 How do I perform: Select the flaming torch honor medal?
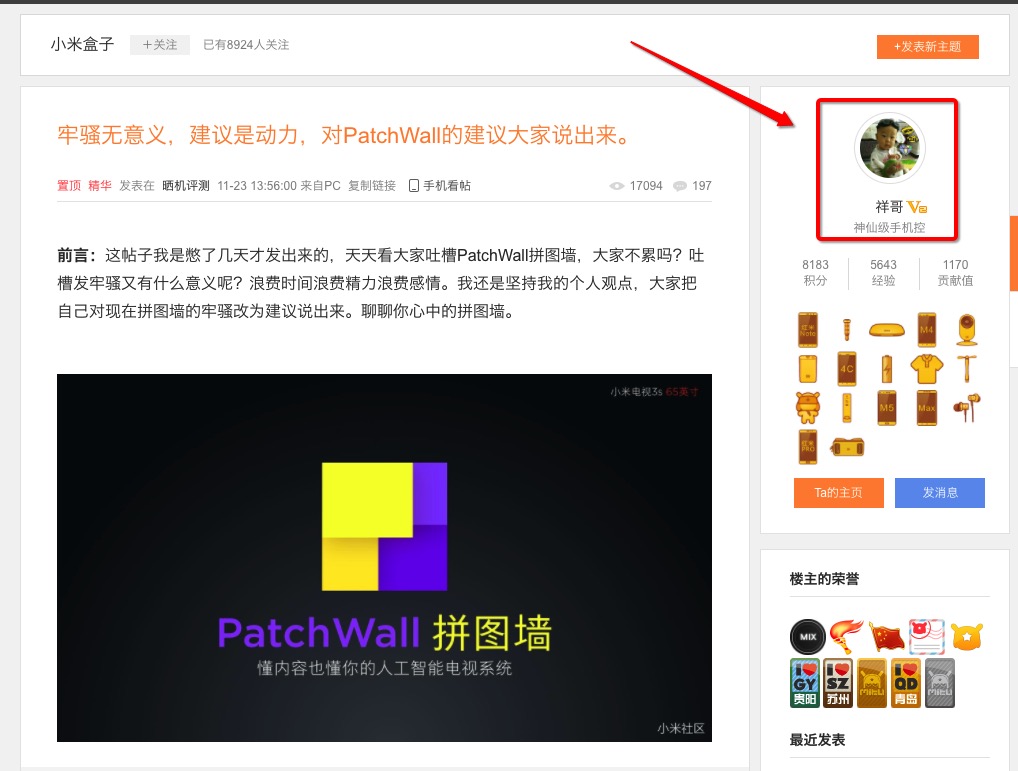[847, 636]
